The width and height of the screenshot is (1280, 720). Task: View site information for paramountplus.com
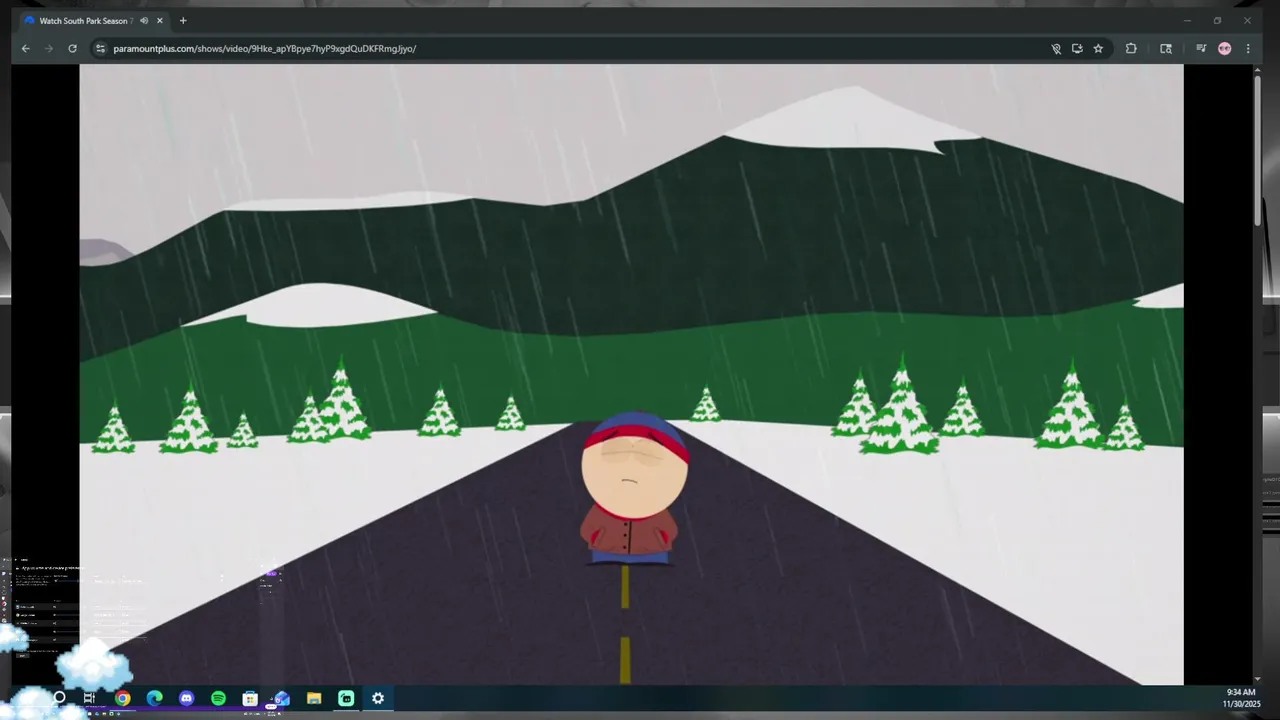pos(100,48)
